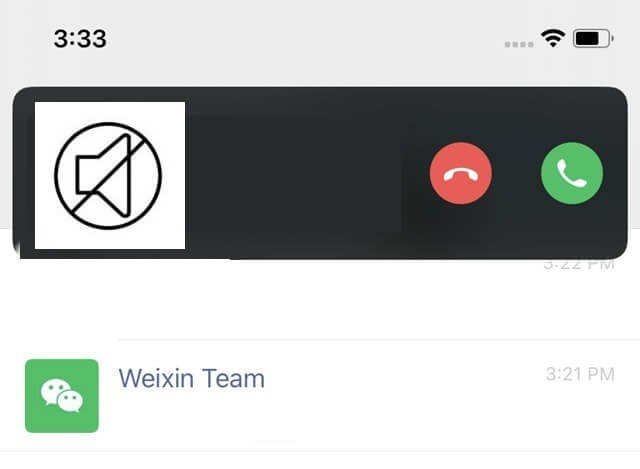Tap the 3:33 clock in status bar
640x469 pixels.
[80, 39]
